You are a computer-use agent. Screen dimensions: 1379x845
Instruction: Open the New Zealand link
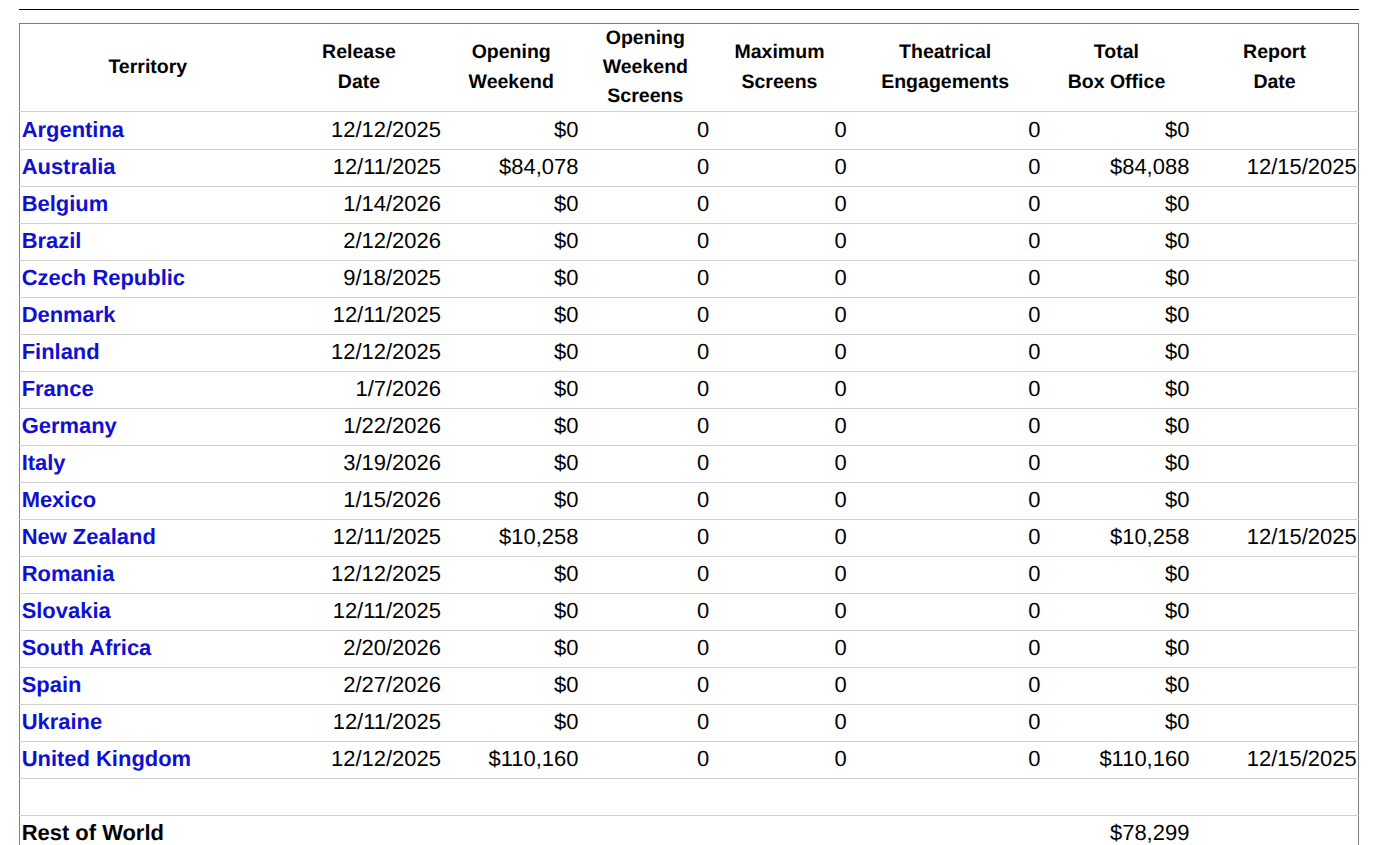(x=89, y=537)
